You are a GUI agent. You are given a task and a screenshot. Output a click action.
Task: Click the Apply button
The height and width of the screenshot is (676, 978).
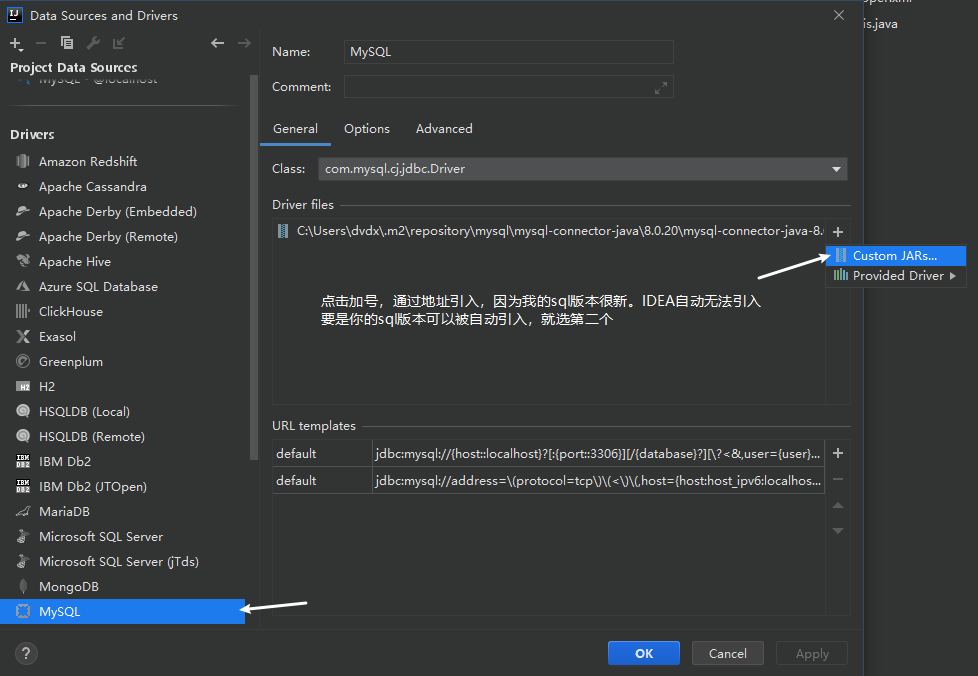[x=811, y=653]
